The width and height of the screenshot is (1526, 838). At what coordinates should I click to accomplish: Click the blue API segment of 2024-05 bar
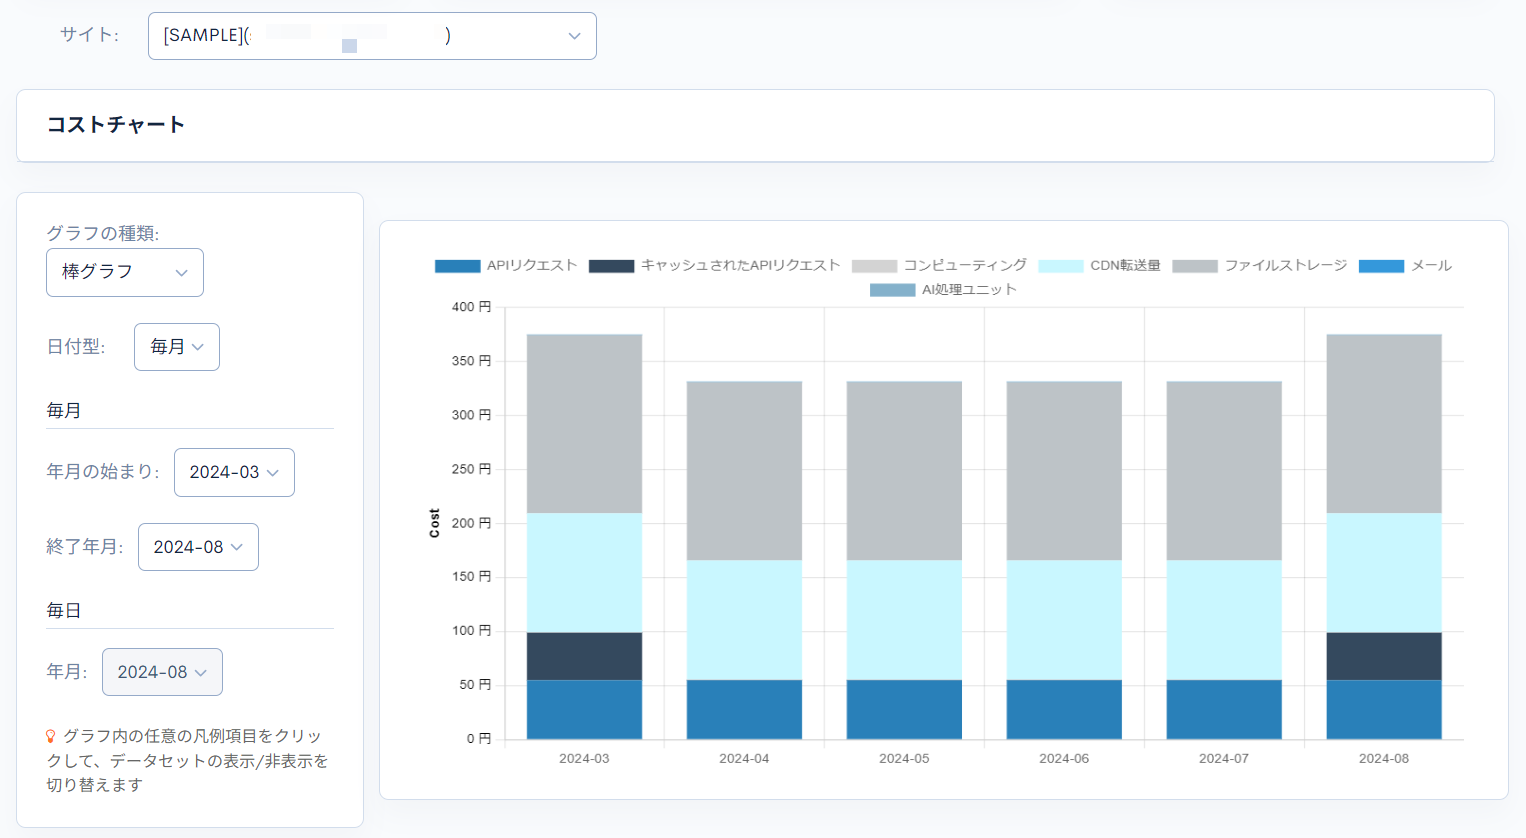click(x=904, y=710)
